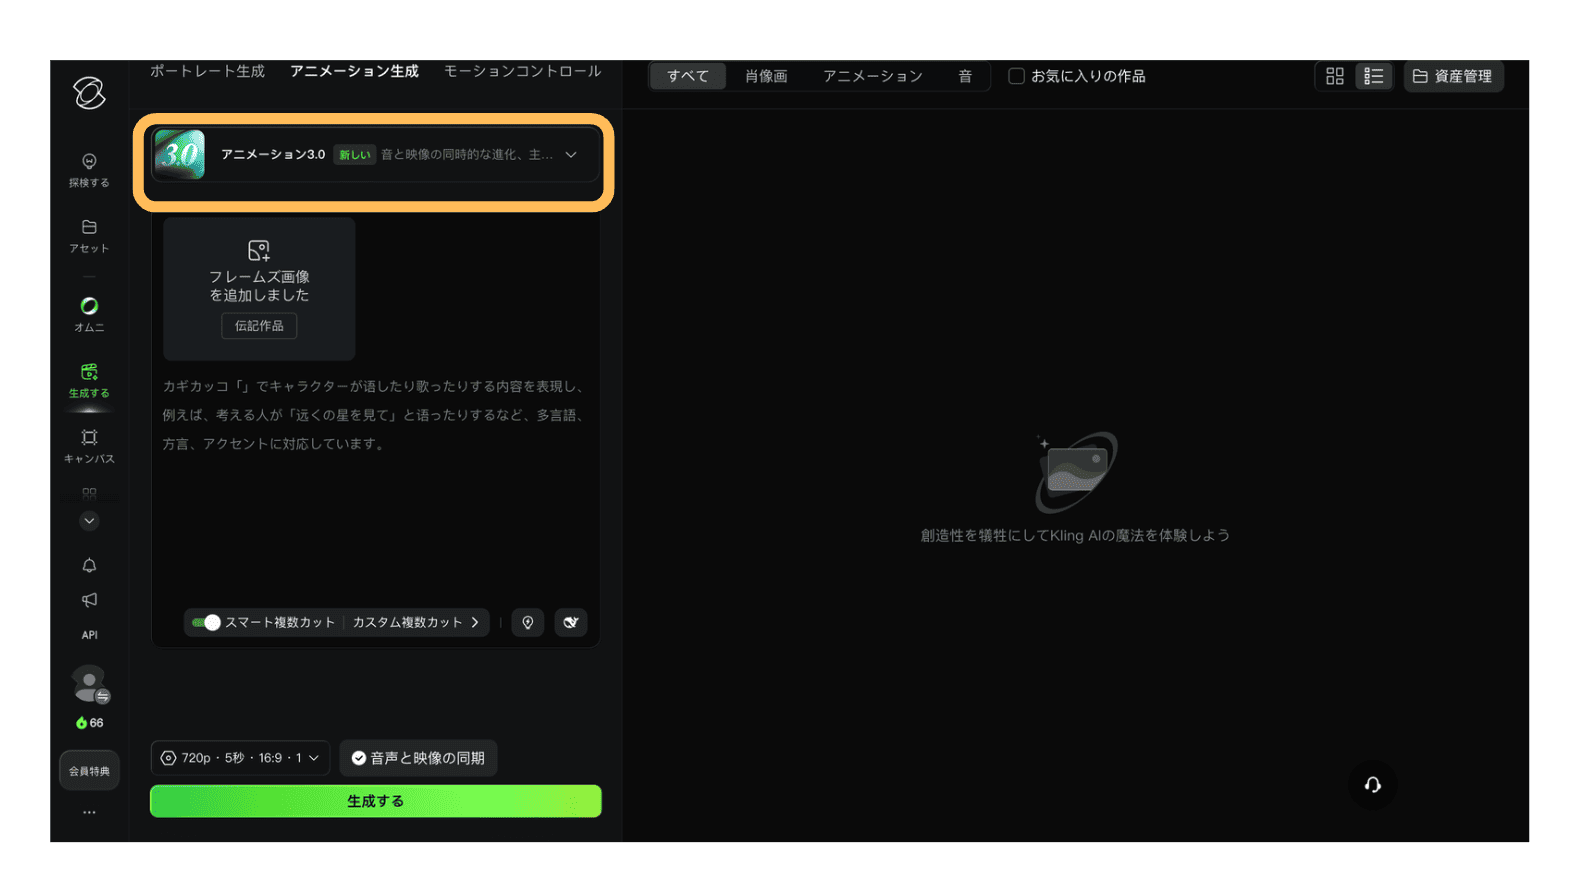Toggle the スマート複数カット switch
Image resolution: width=1584 pixels, height=888 pixels.
click(206, 622)
